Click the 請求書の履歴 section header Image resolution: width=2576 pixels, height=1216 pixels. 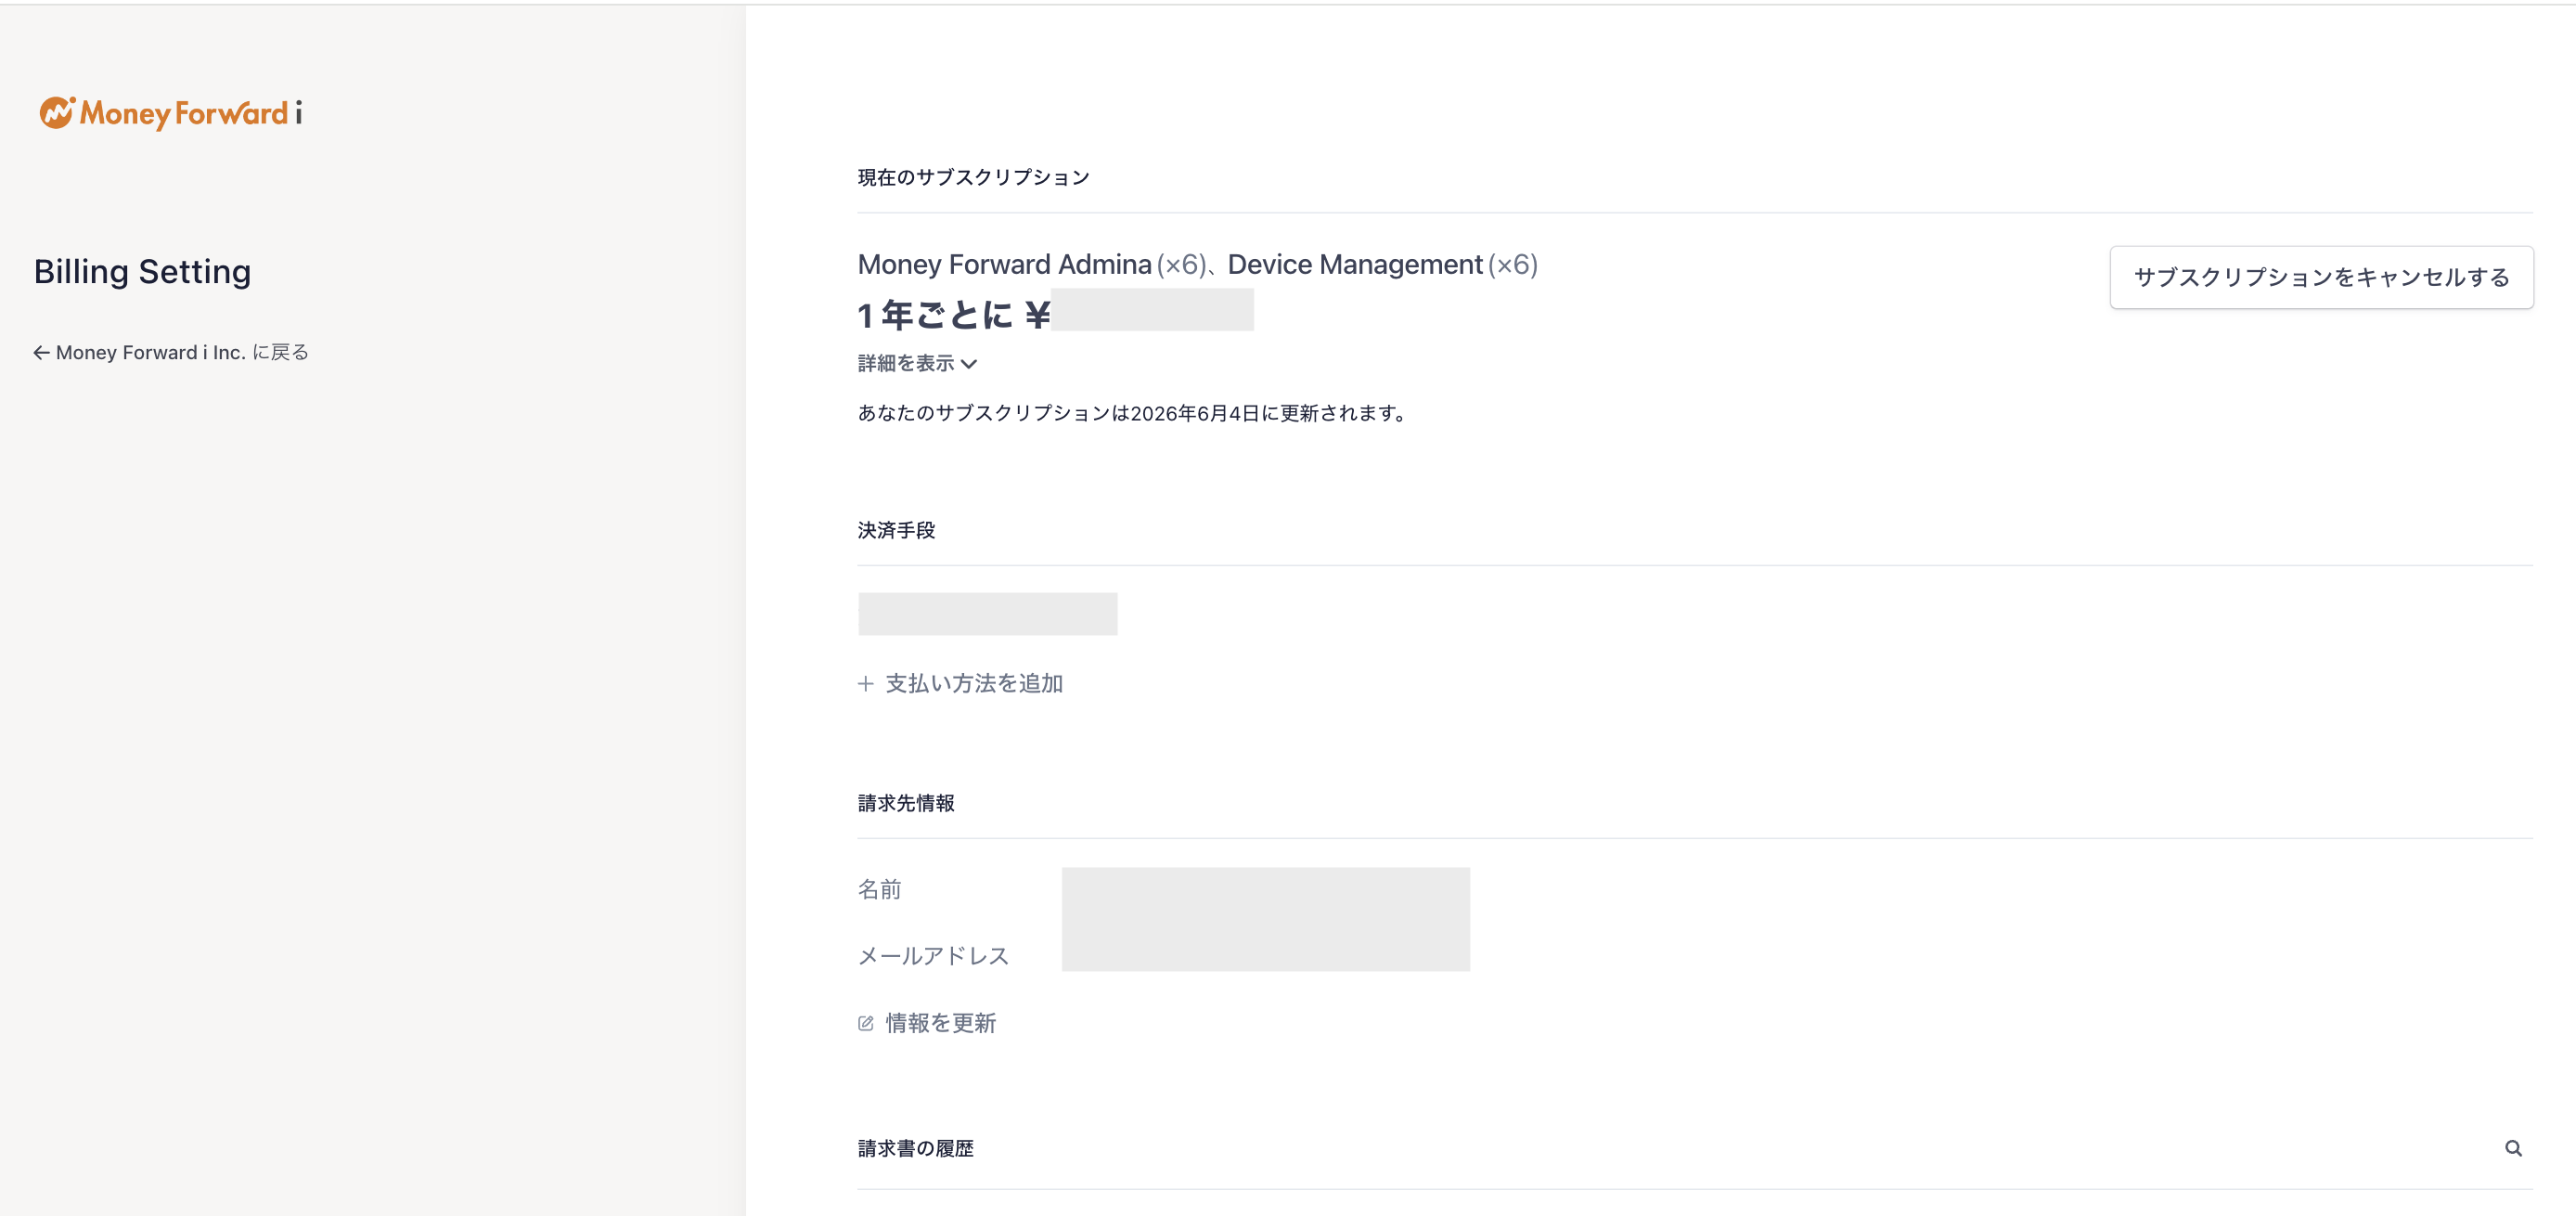point(915,1148)
